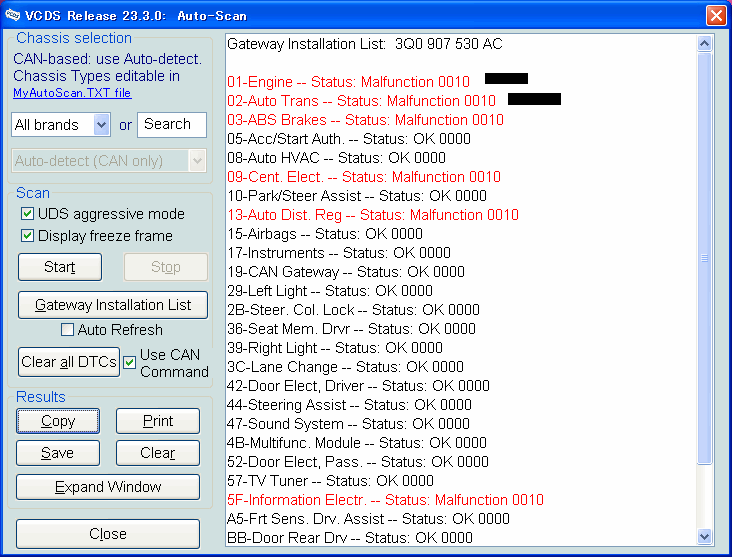Viewport: 732px width, 557px height.
Task: Select the 01-Engine malfunction entry
Action: tap(346, 82)
